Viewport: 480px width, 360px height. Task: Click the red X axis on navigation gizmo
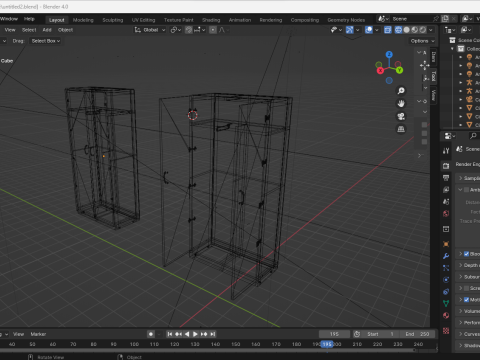380,71
